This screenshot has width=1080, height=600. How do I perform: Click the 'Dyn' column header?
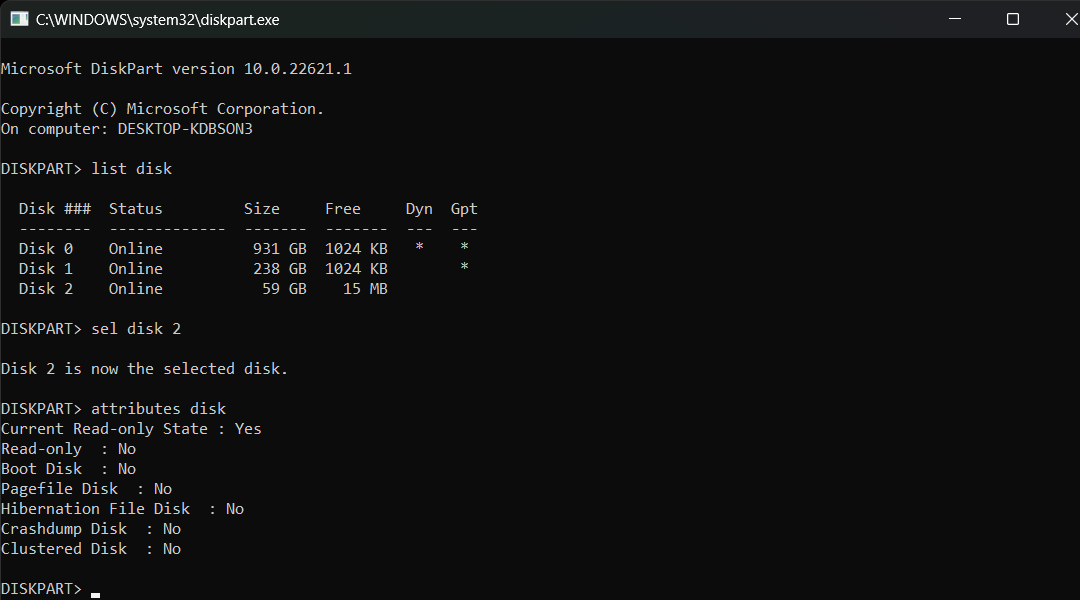pyautogui.click(x=419, y=209)
